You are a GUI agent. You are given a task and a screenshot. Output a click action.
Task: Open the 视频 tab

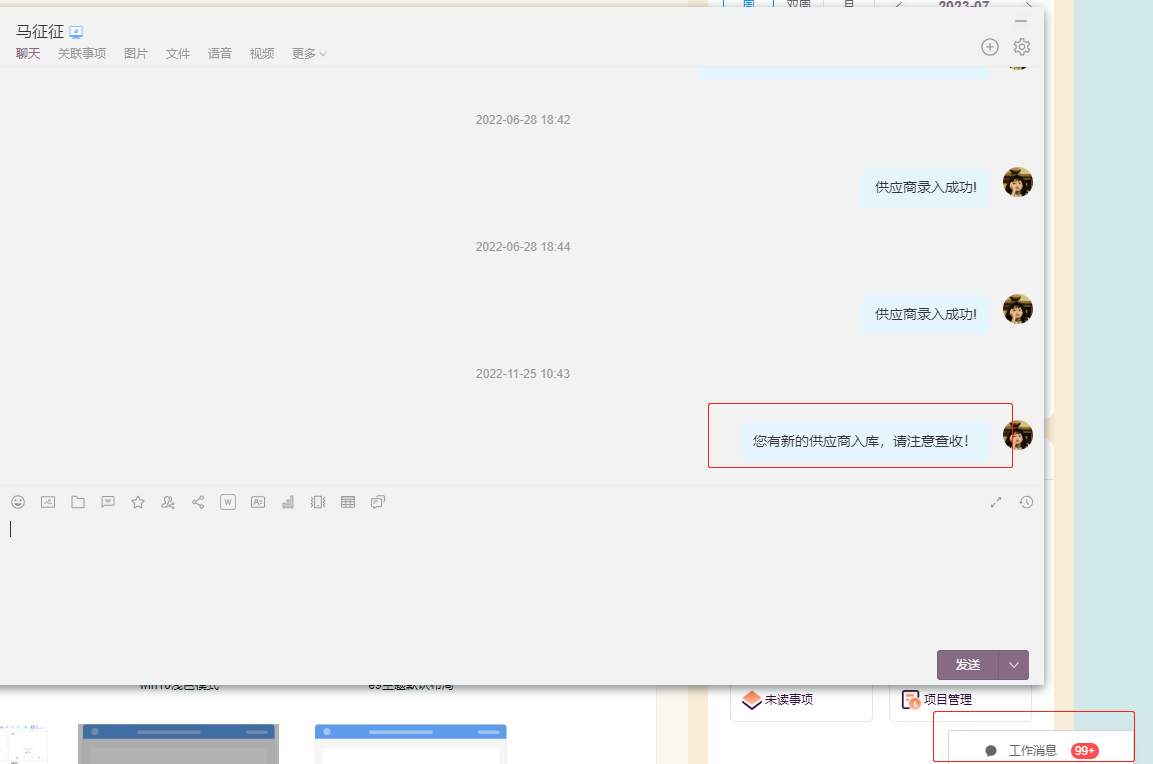point(262,54)
